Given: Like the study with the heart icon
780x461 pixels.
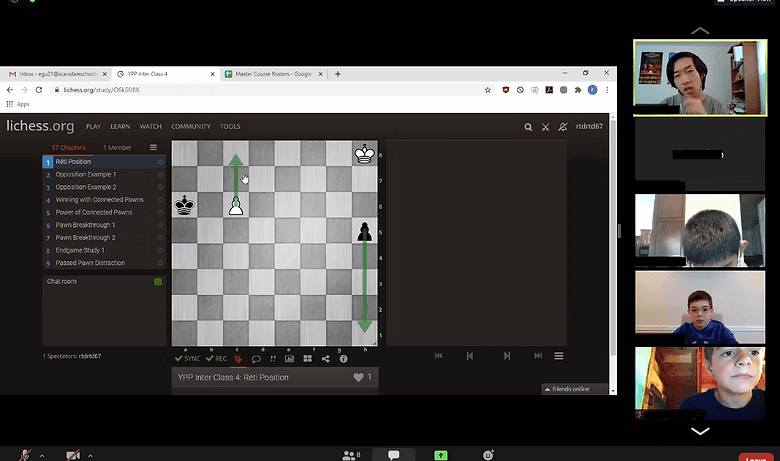Looking at the screenshot, I should 358,377.
